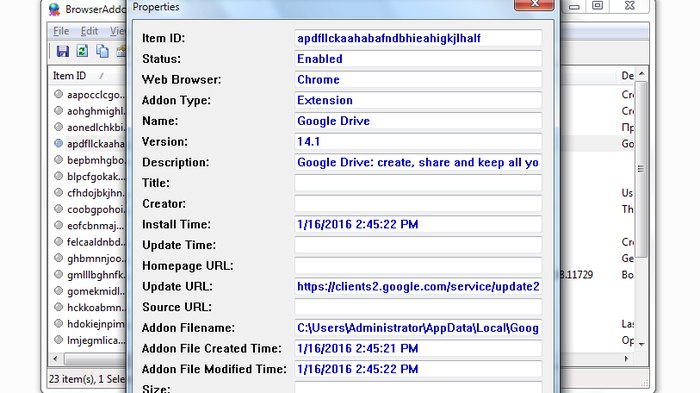Click the round icon beside hdokiejnpim row
The width and height of the screenshot is (700, 393).
pyautogui.click(x=58, y=323)
